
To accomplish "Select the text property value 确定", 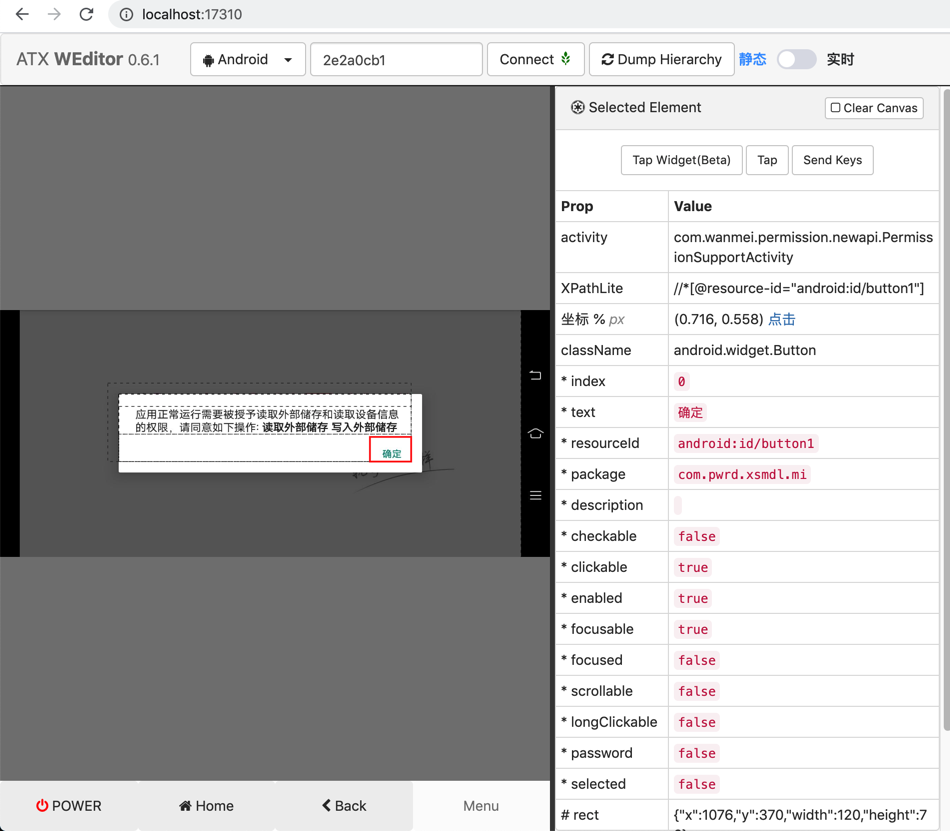I will (690, 412).
